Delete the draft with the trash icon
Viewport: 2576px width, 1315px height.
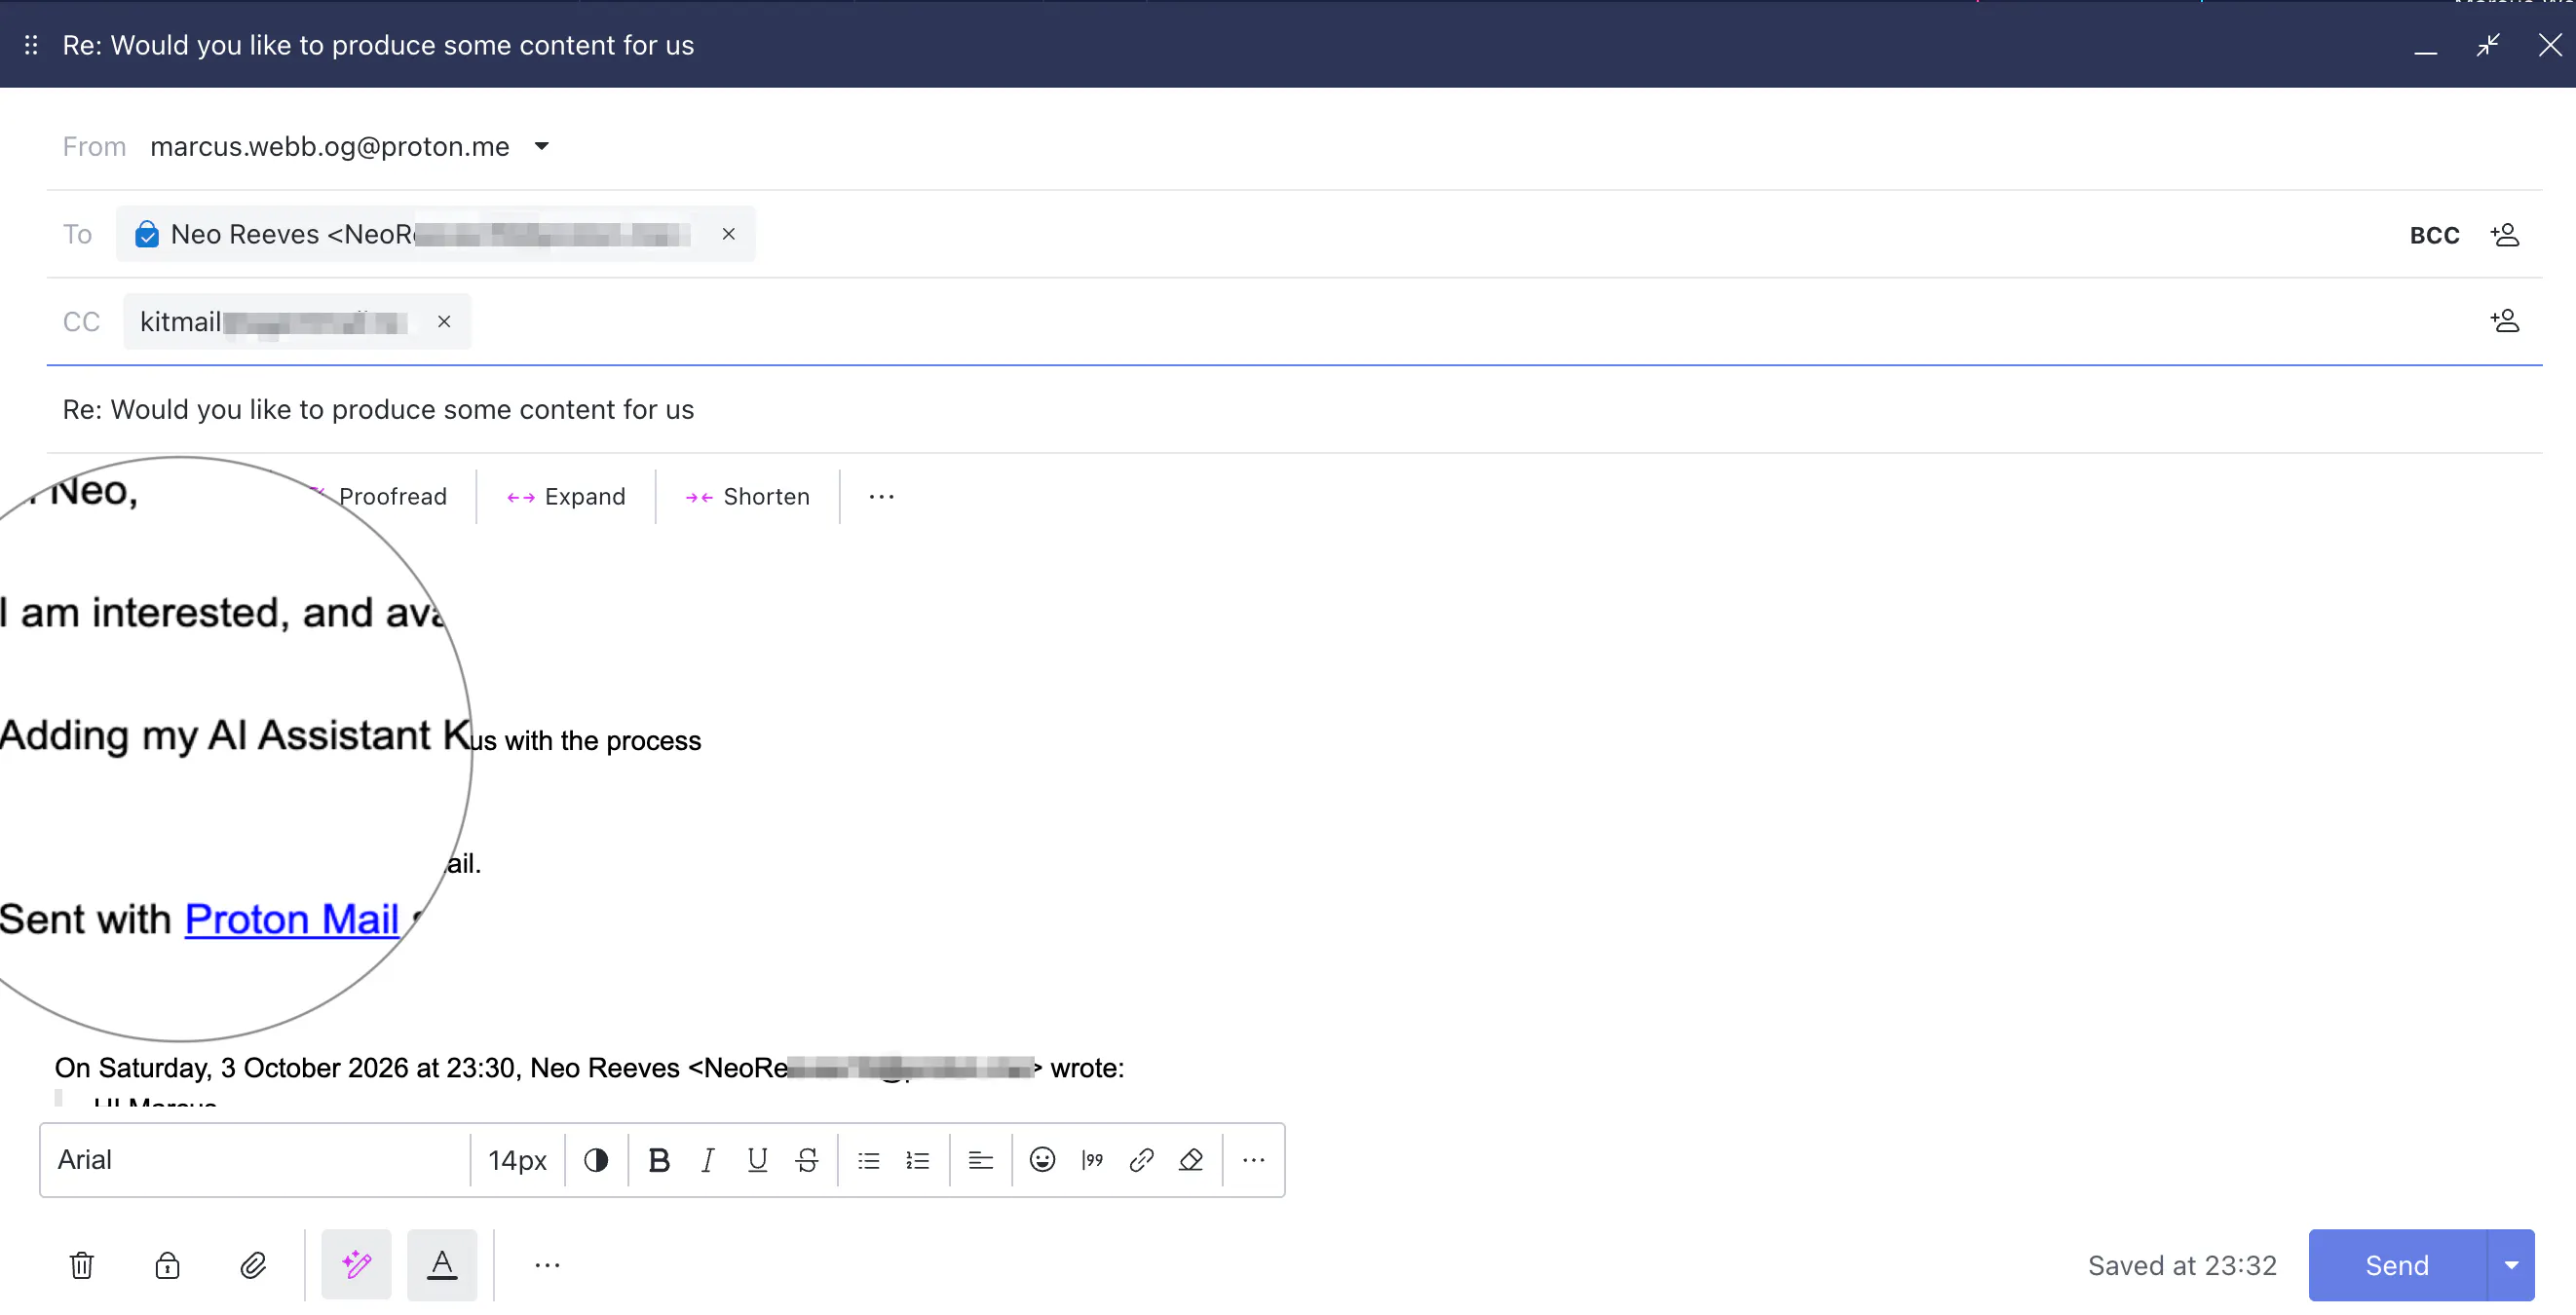tap(82, 1265)
